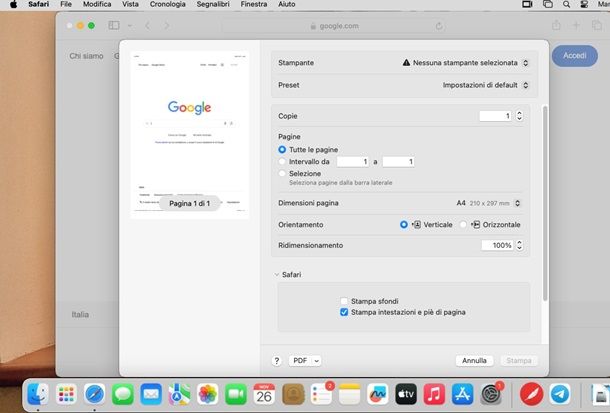Click the Ridimensionamento 100% field
Image resolution: width=610 pixels, height=413 pixels.
pos(498,245)
